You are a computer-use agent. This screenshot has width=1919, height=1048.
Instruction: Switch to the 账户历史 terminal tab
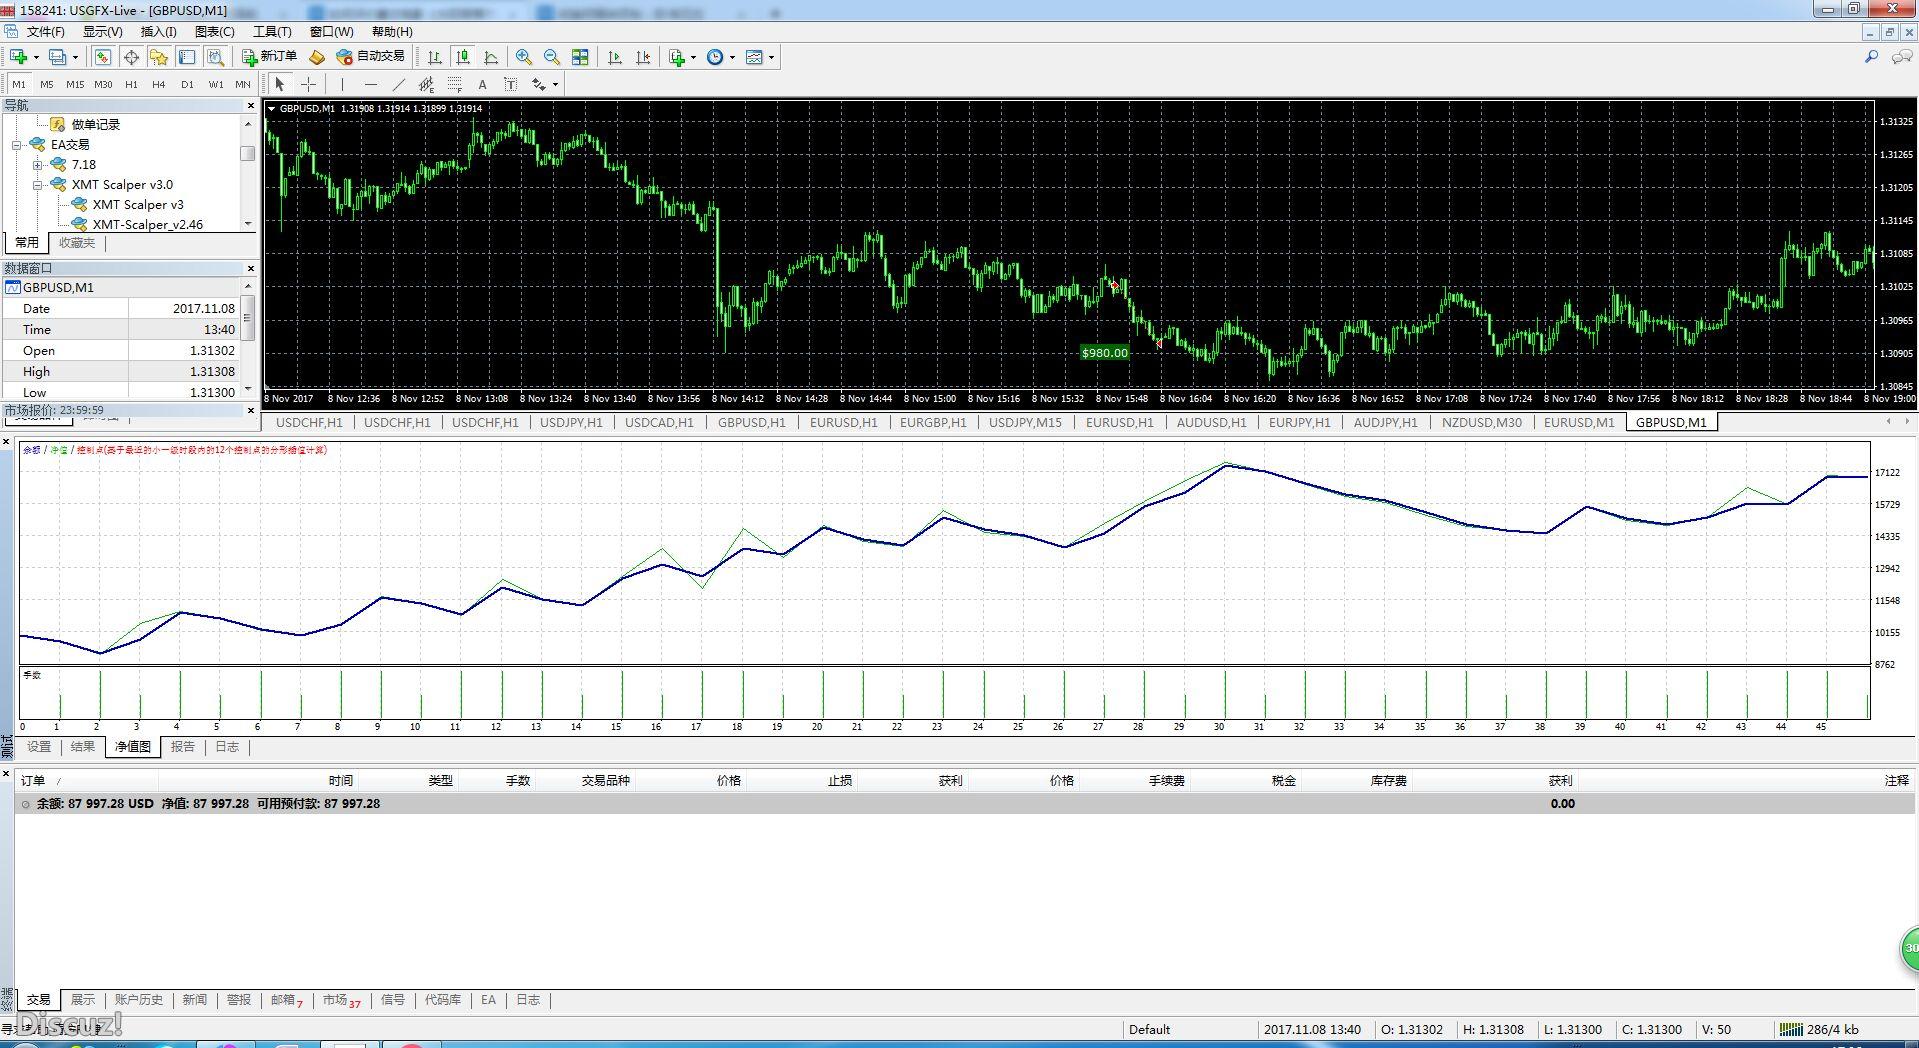(x=139, y=1000)
